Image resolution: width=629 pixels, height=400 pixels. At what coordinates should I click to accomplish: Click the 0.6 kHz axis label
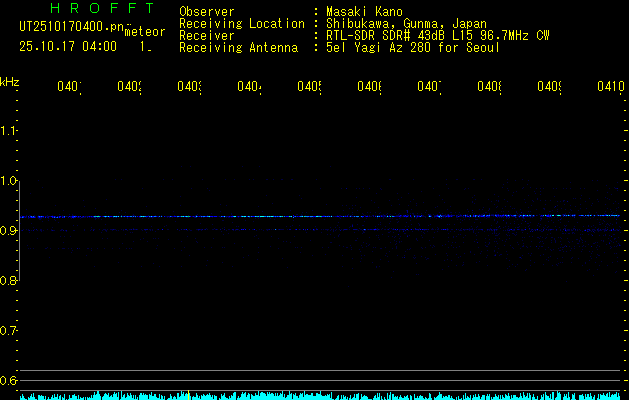[x=8, y=380]
